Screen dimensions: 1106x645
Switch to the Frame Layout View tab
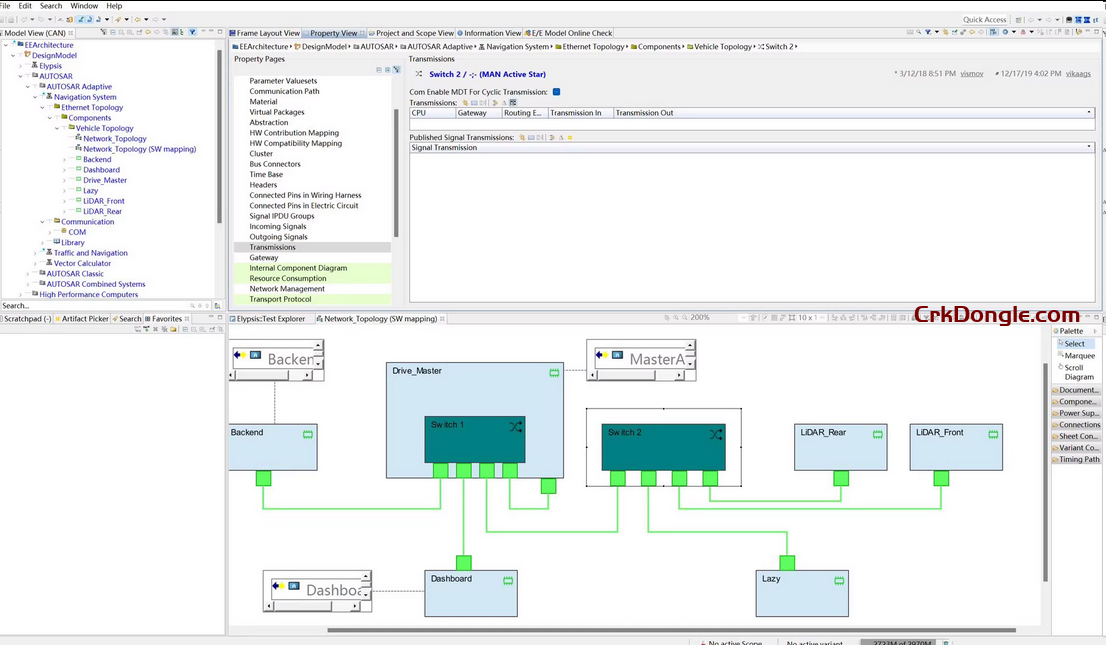tap(267, 32)
